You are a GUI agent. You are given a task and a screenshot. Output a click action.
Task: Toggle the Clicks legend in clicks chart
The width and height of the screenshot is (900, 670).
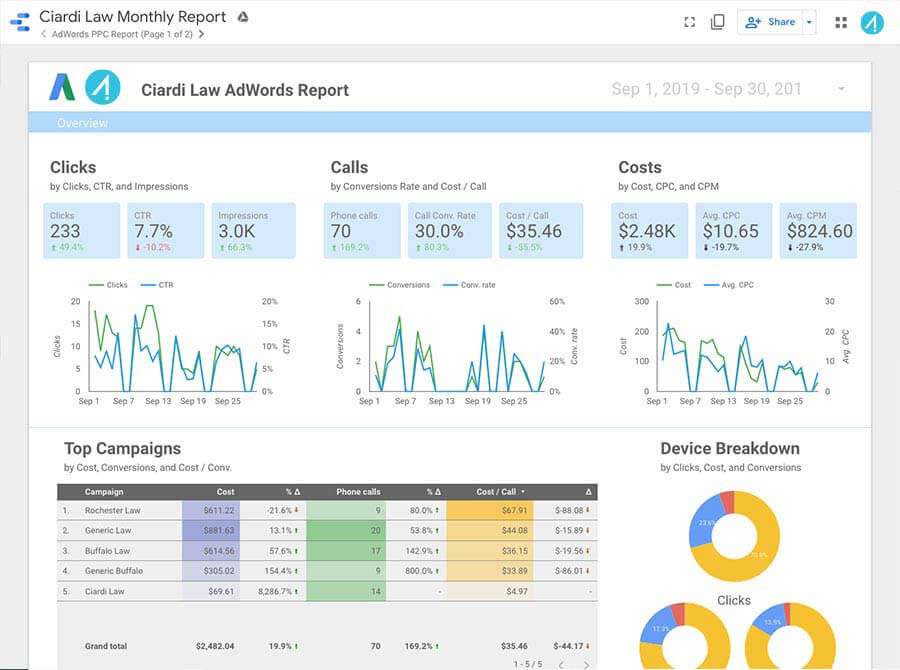pyautogui.click(x=108, y=285)
